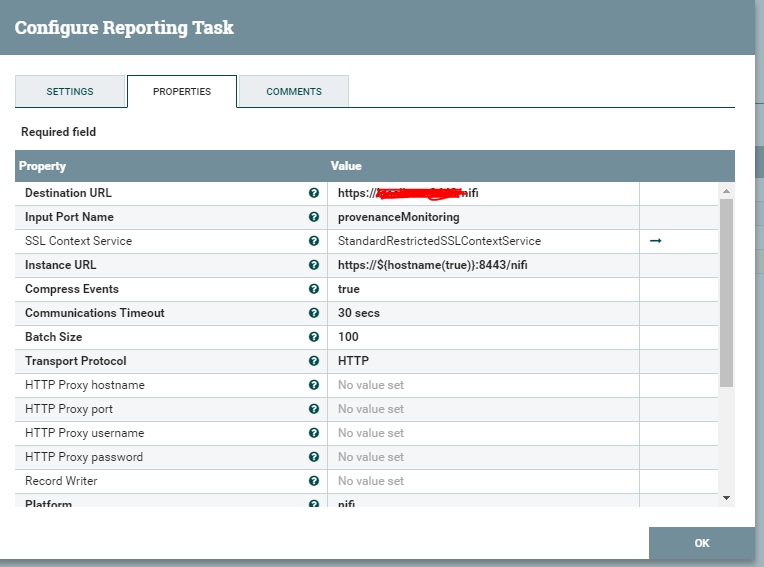
Task: Edit the Batch Size value 100
Action: coord(482,337)
